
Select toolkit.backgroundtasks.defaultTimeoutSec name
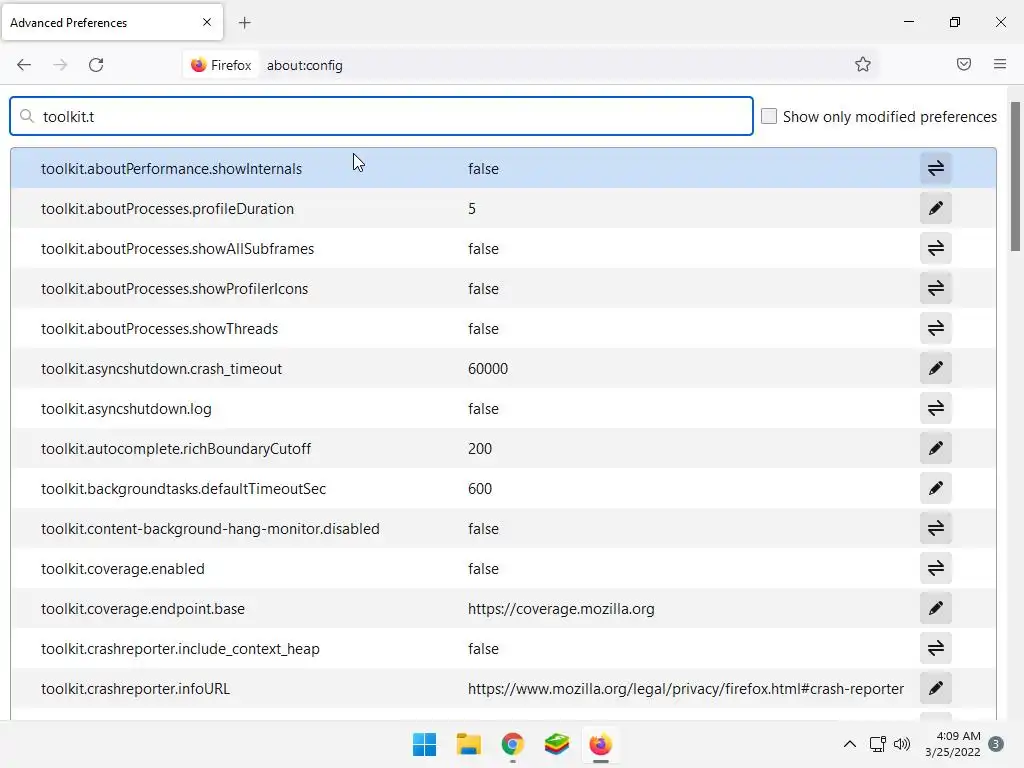pyautogui.click(x=183, y=488)
